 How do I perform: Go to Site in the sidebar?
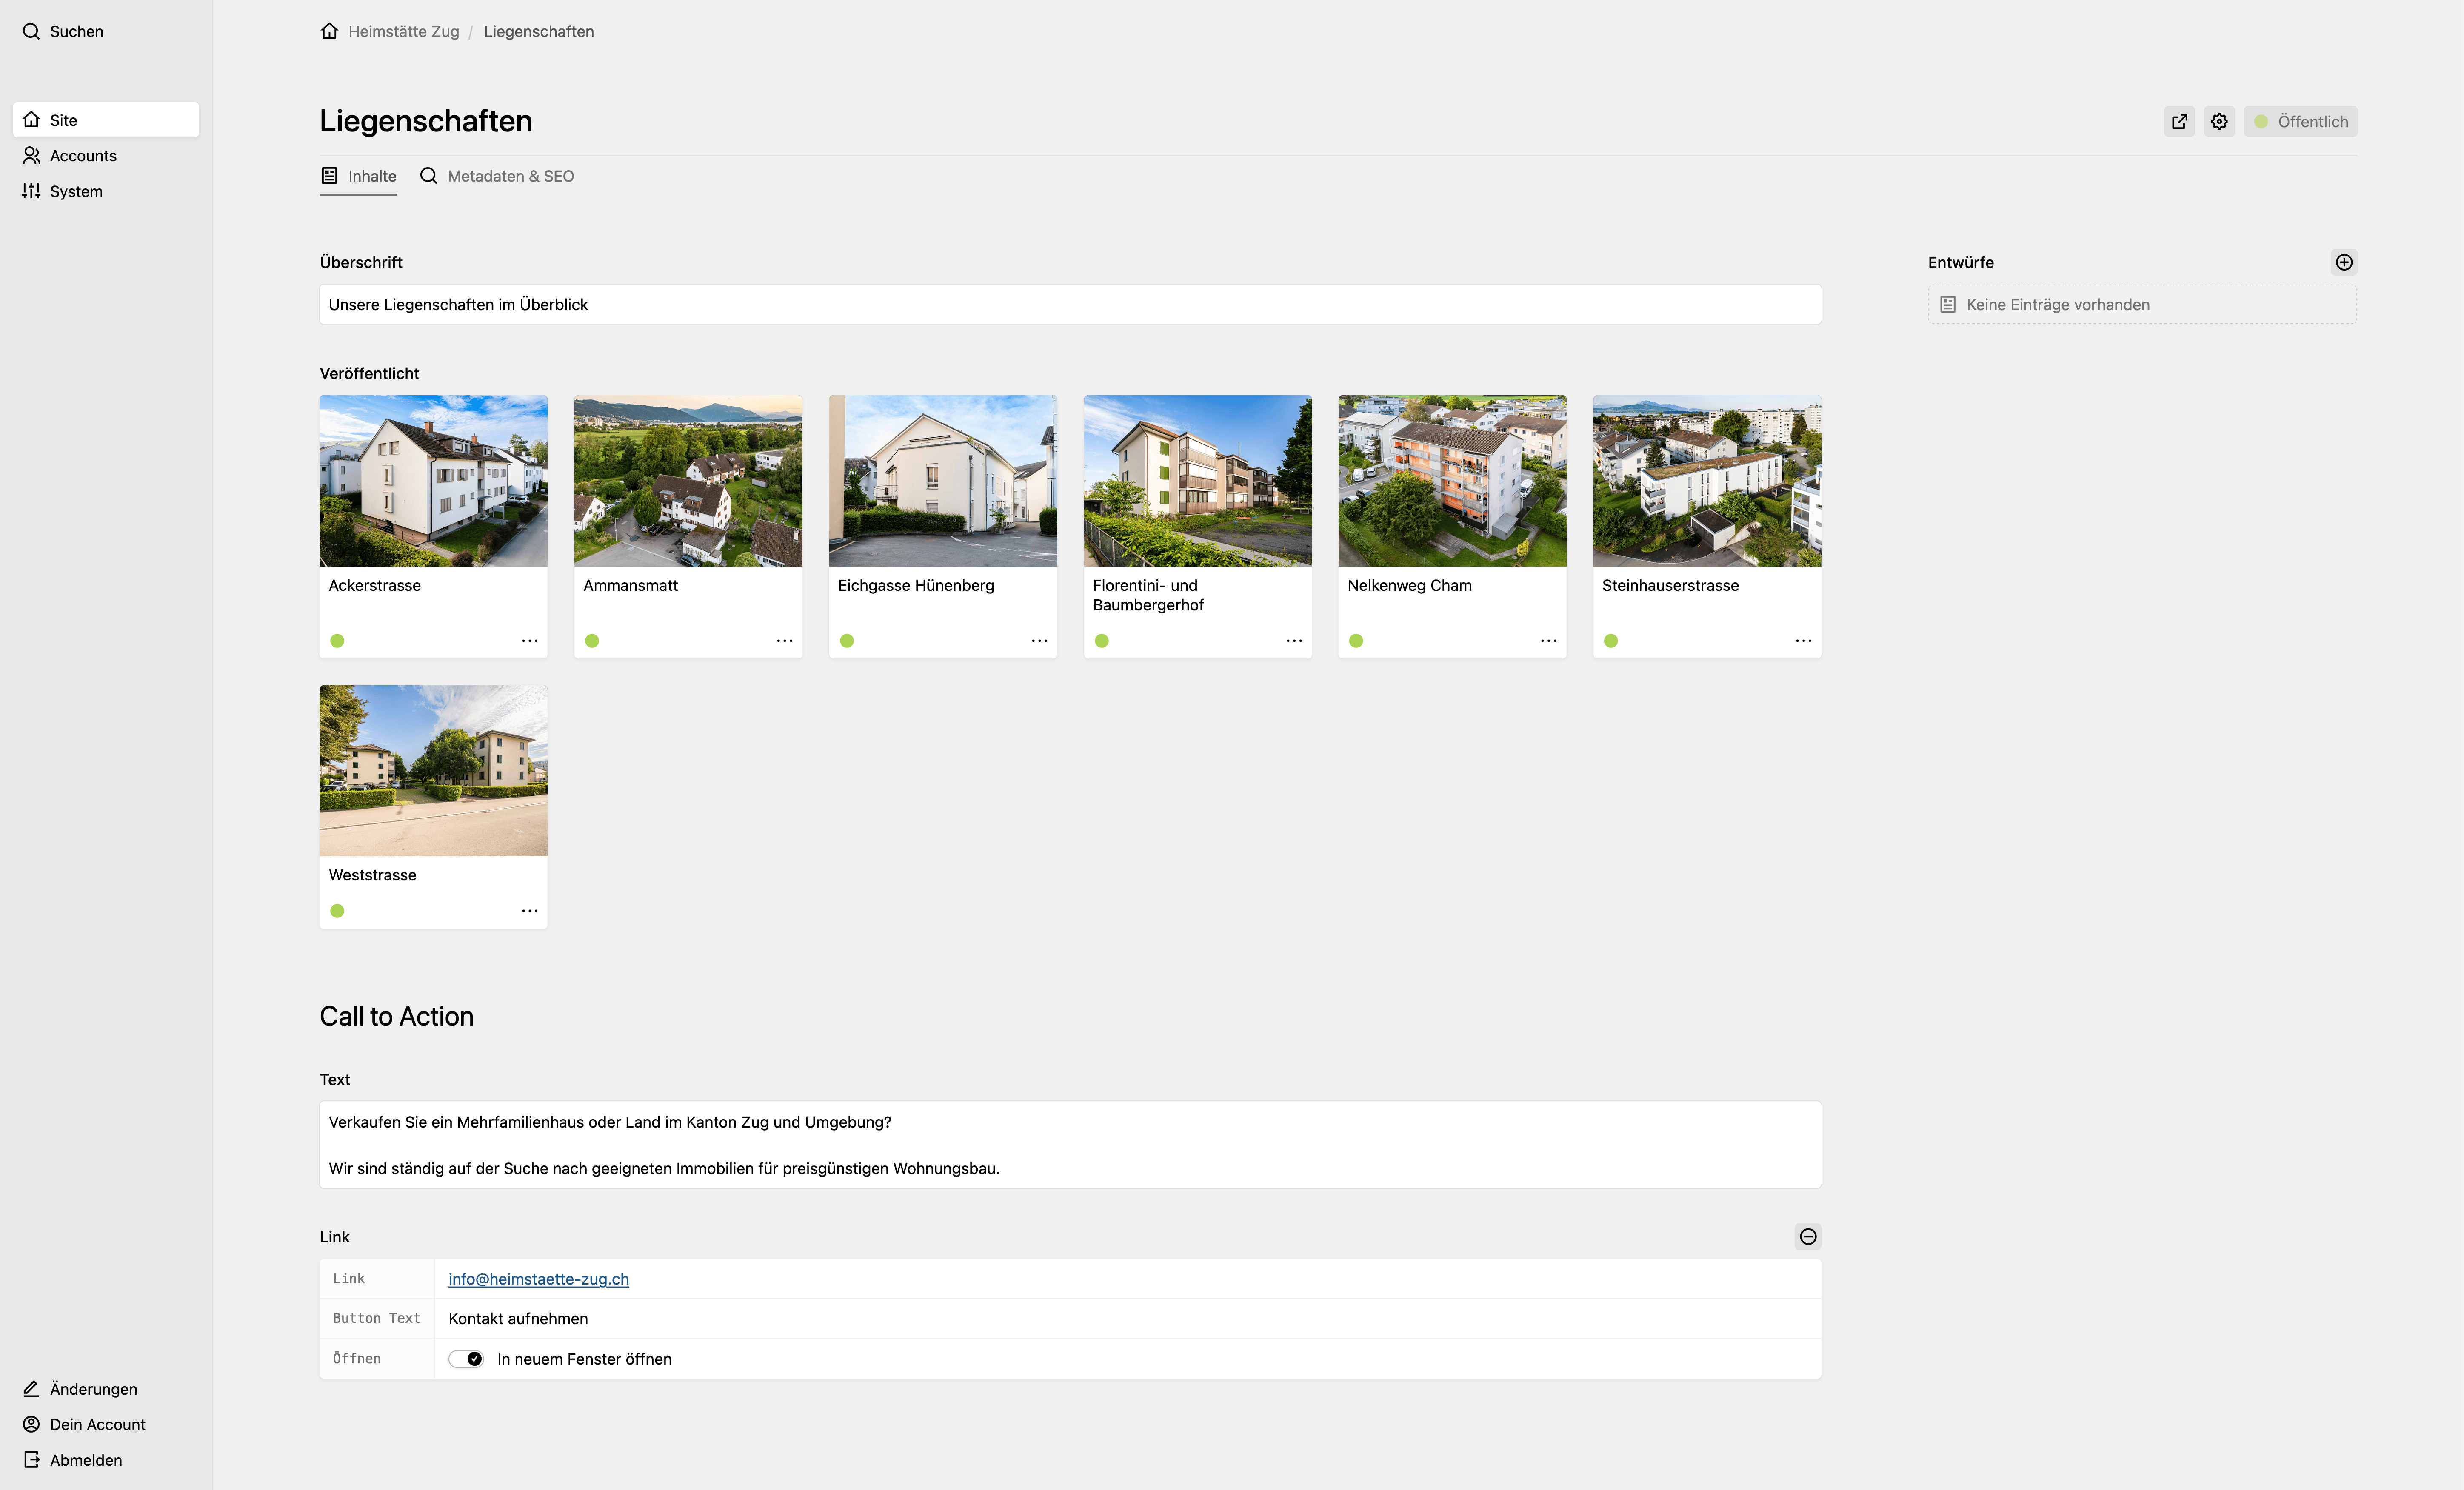106,120
